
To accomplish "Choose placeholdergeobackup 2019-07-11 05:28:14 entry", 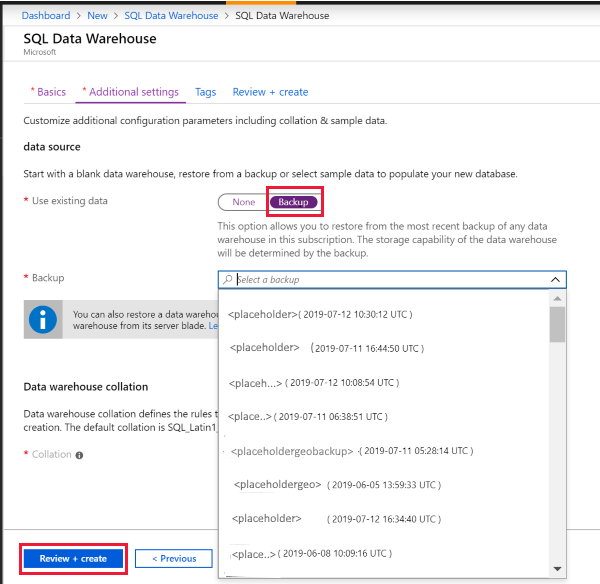I will coord(384,451).
